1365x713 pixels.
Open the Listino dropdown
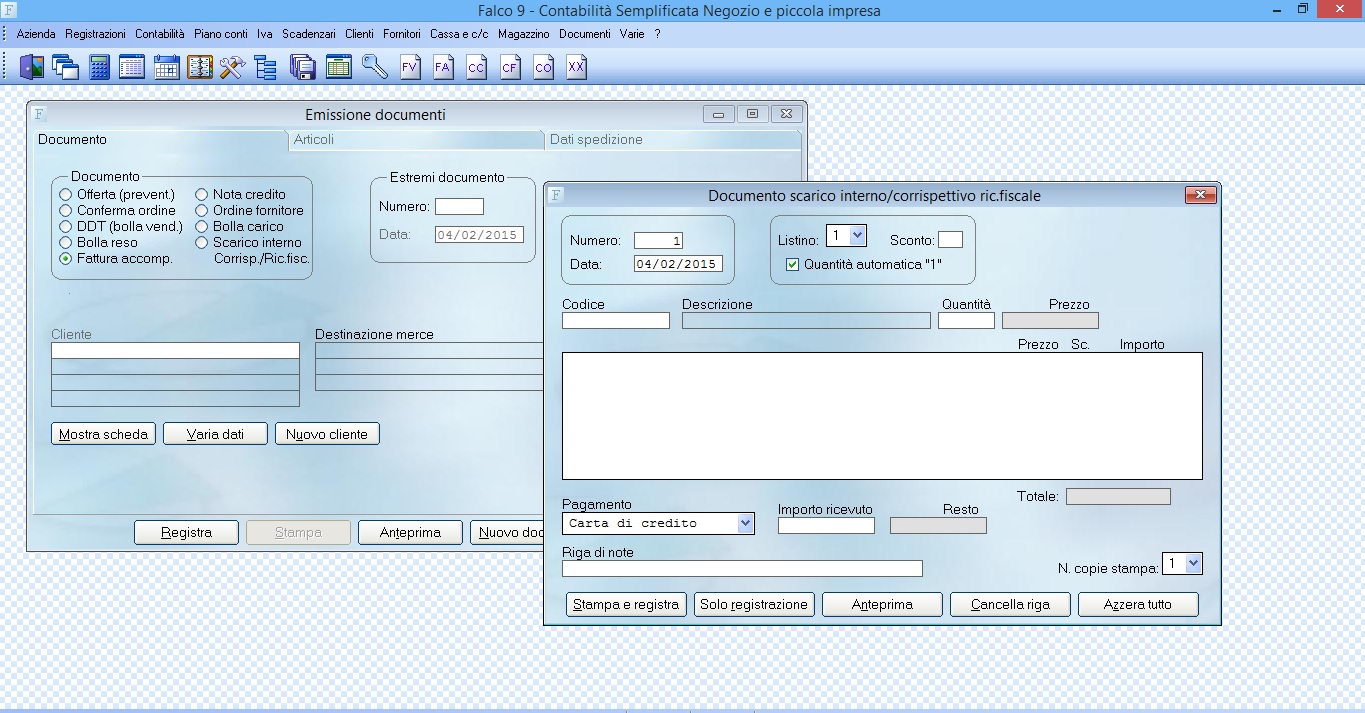point(857,236)
